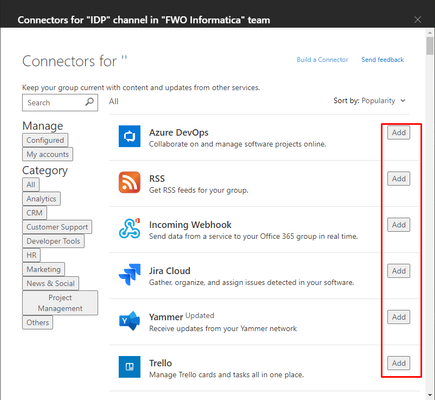Add the Jira Cloud connector
Screen dimensions: 435x400
[399, 271]
